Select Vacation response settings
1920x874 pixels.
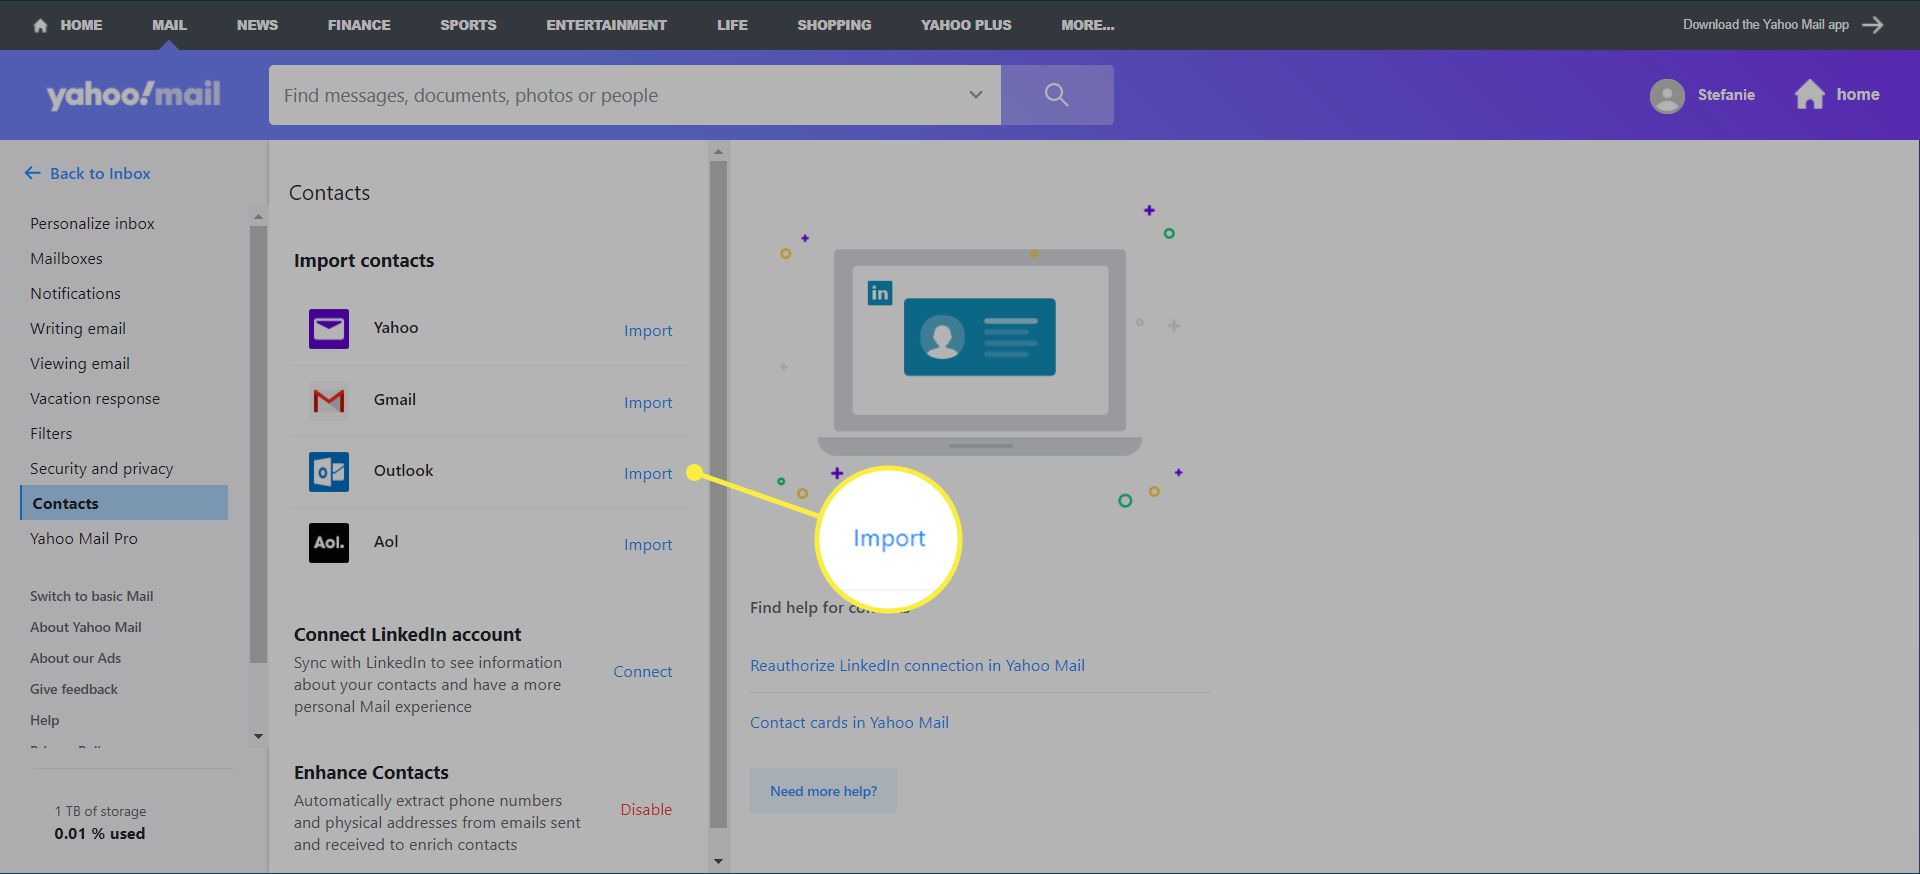95,399
